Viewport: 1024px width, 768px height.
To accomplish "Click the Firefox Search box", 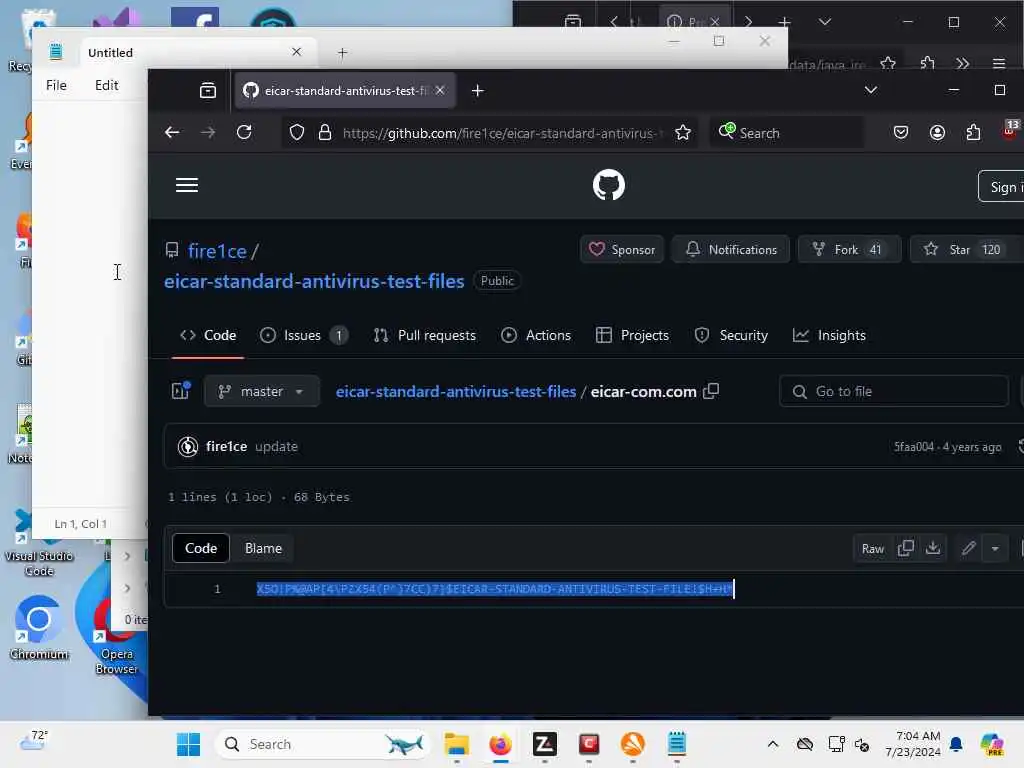I will click(786, 133).
